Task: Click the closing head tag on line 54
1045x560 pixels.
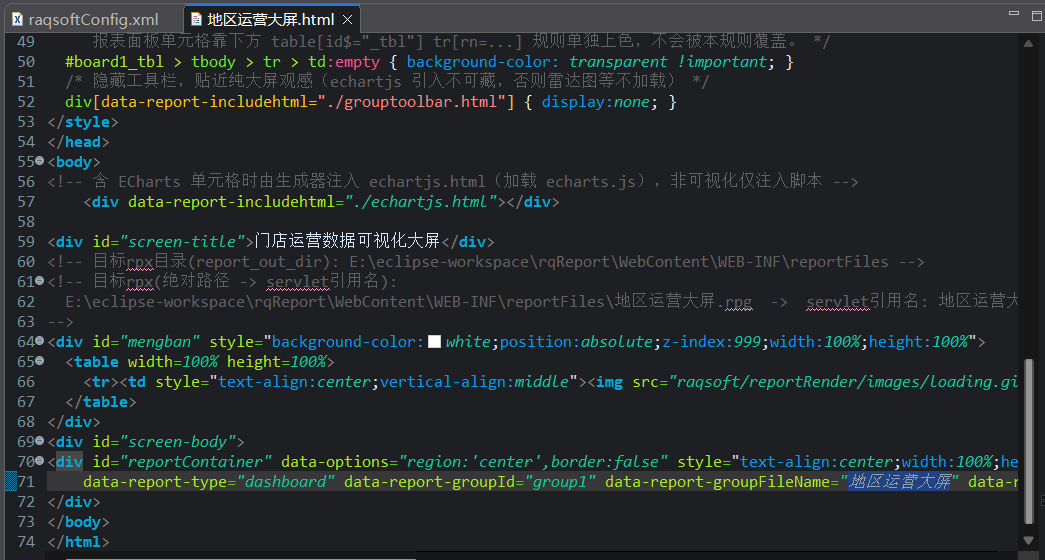Action: (x=79, y=142)
